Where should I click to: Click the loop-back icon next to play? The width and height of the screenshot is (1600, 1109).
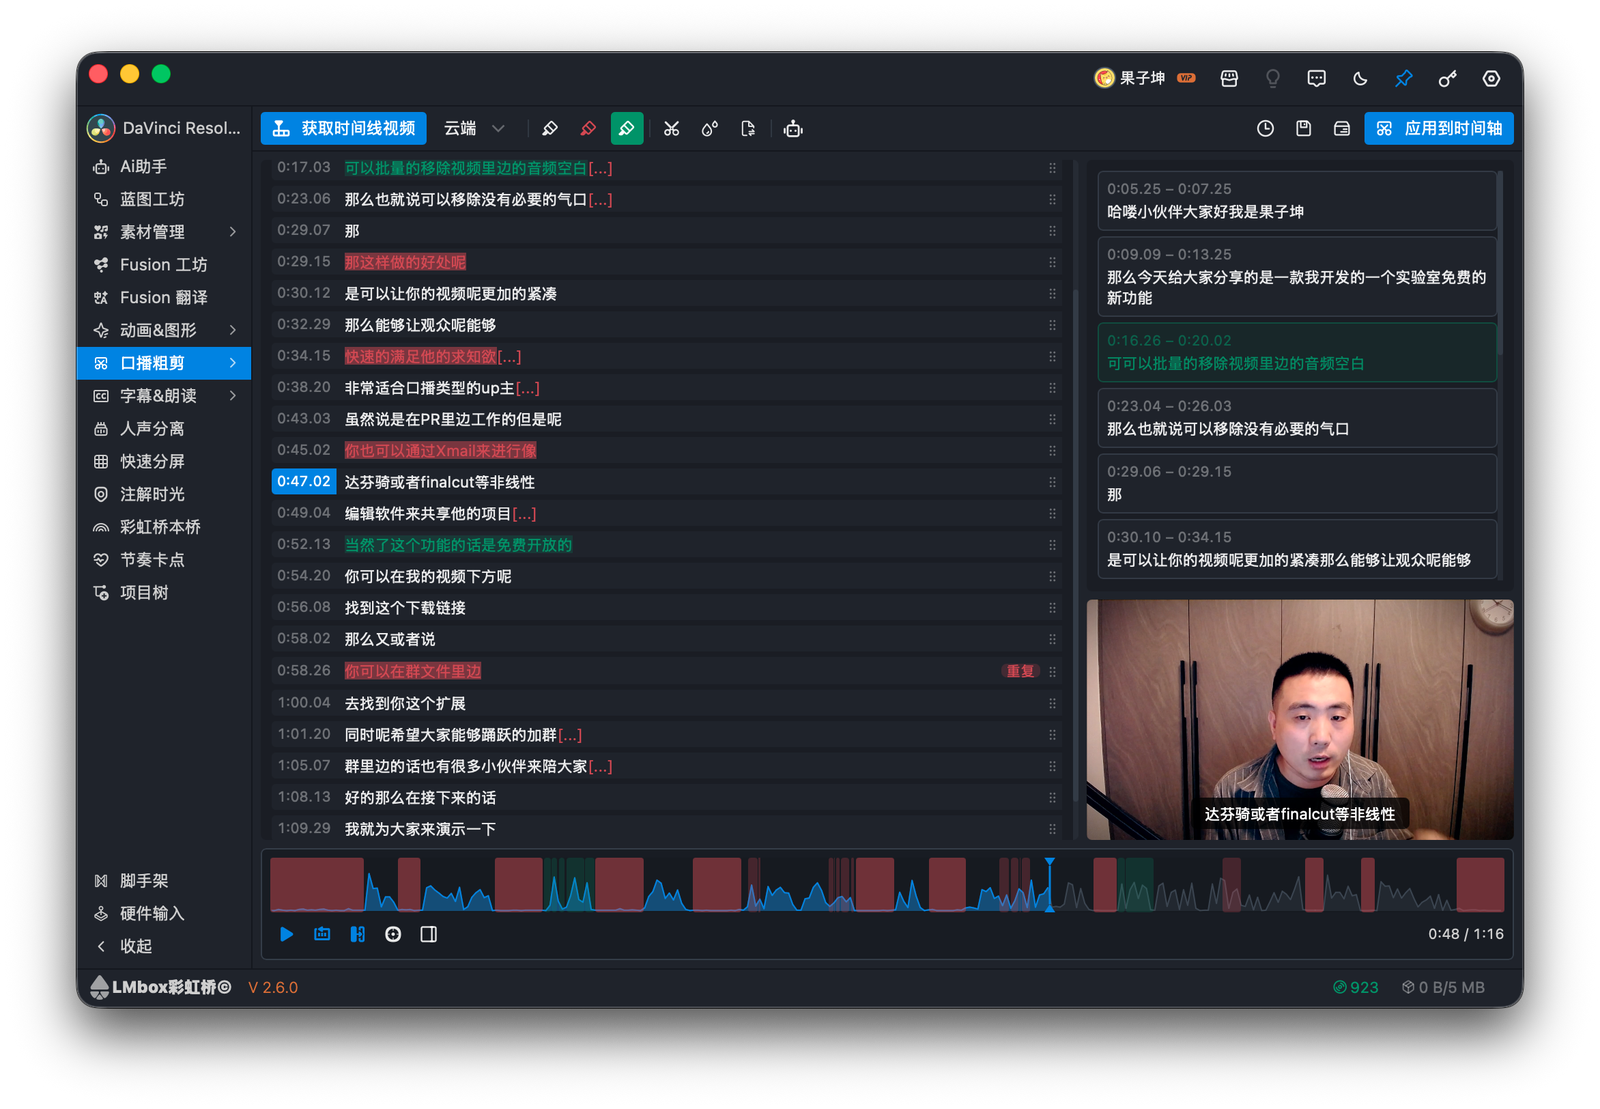point(322,934)
